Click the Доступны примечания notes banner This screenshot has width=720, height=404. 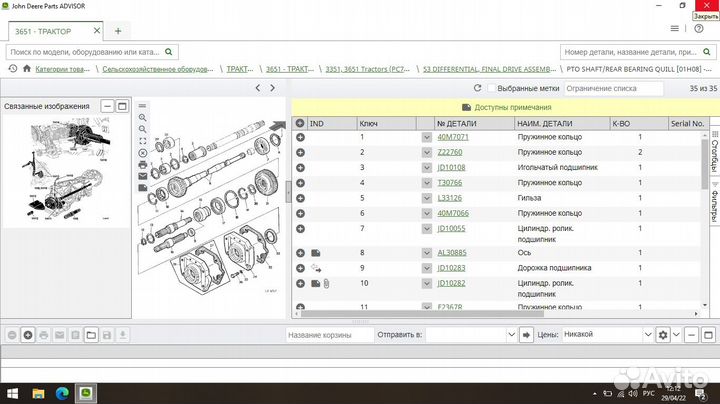coord(506,107)
